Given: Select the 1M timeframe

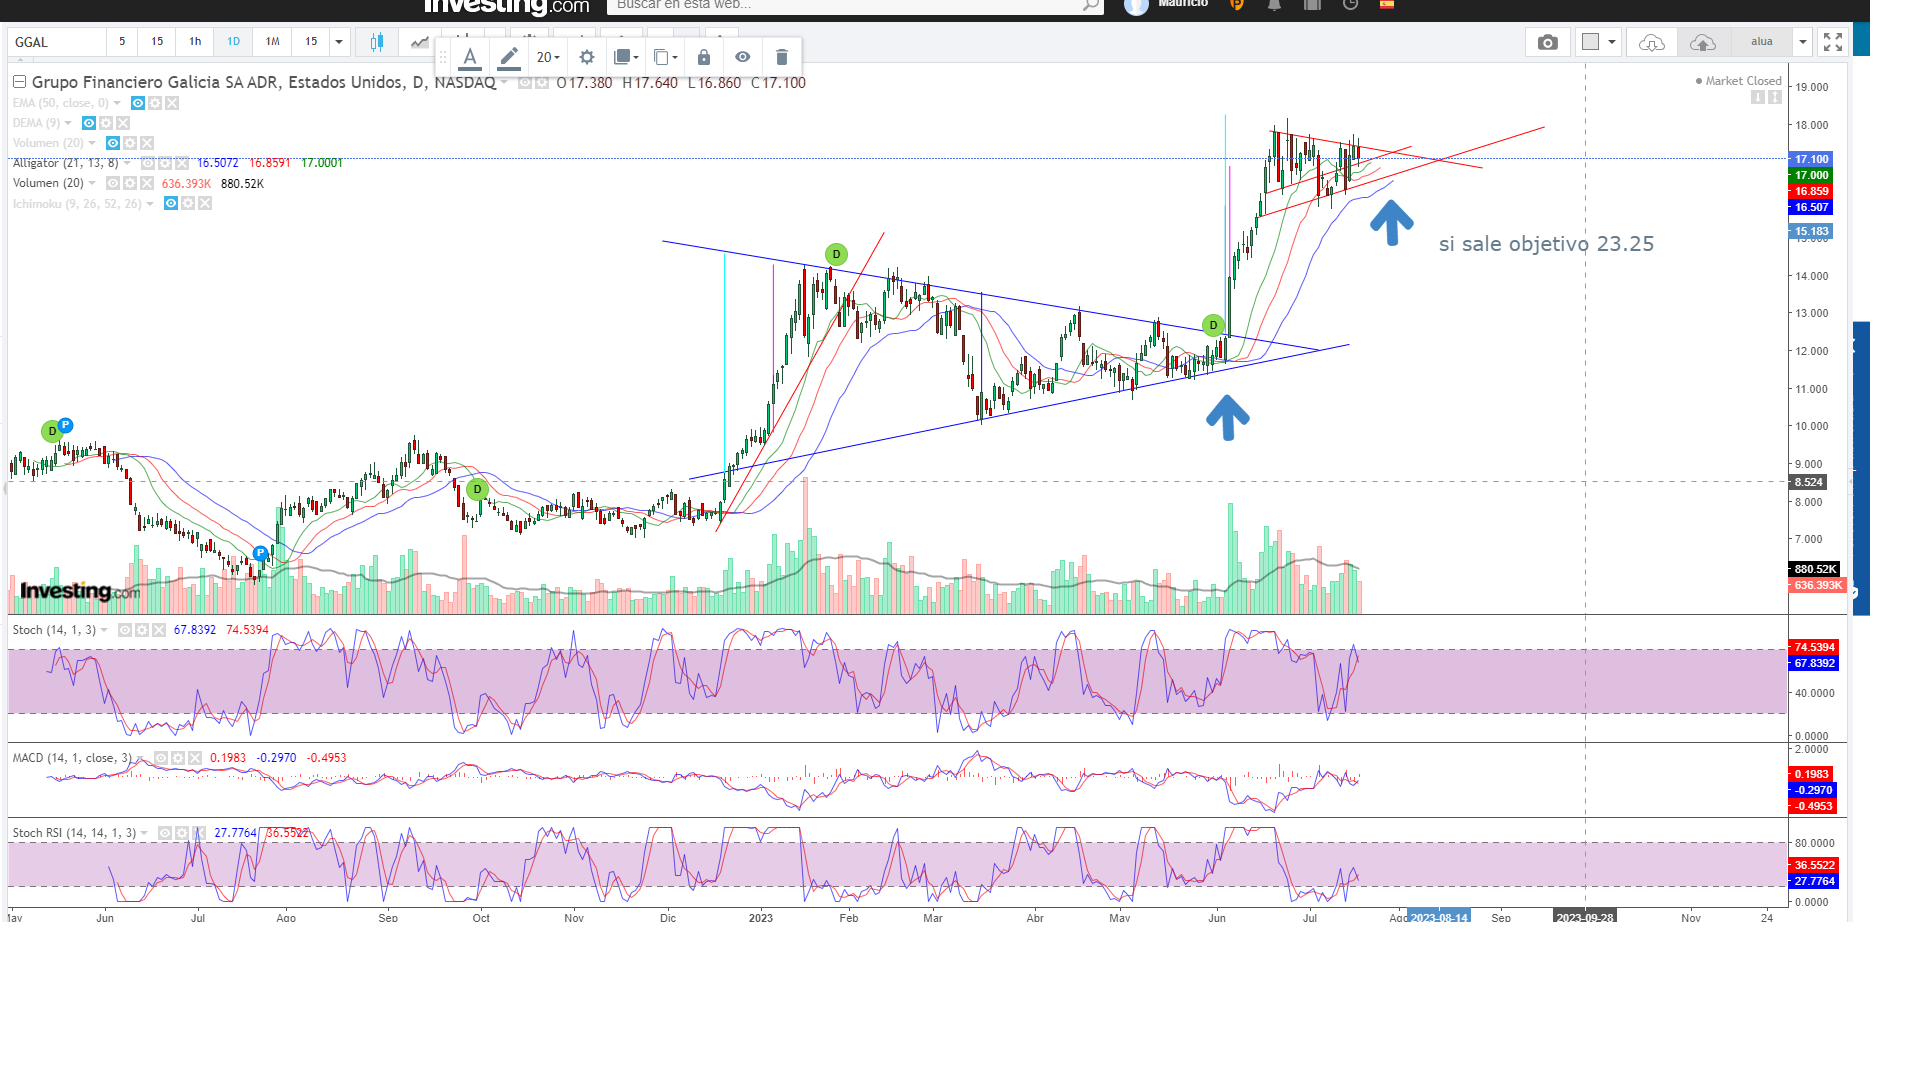Looking at the screenshot, I should pos(272,42).
